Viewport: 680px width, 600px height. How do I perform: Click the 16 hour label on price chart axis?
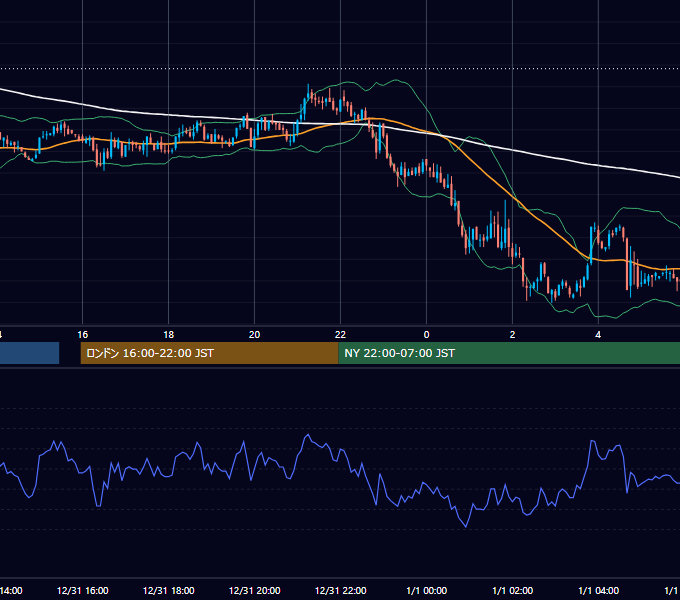point(82,335)
